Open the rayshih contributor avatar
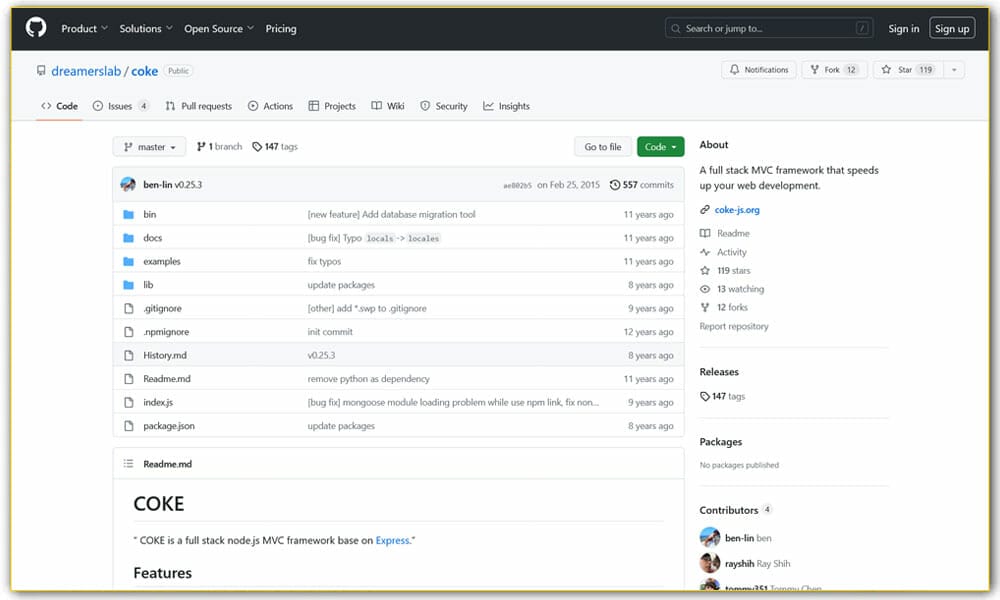This screenshot has height=600, width=1000. (x=710, y=563)
